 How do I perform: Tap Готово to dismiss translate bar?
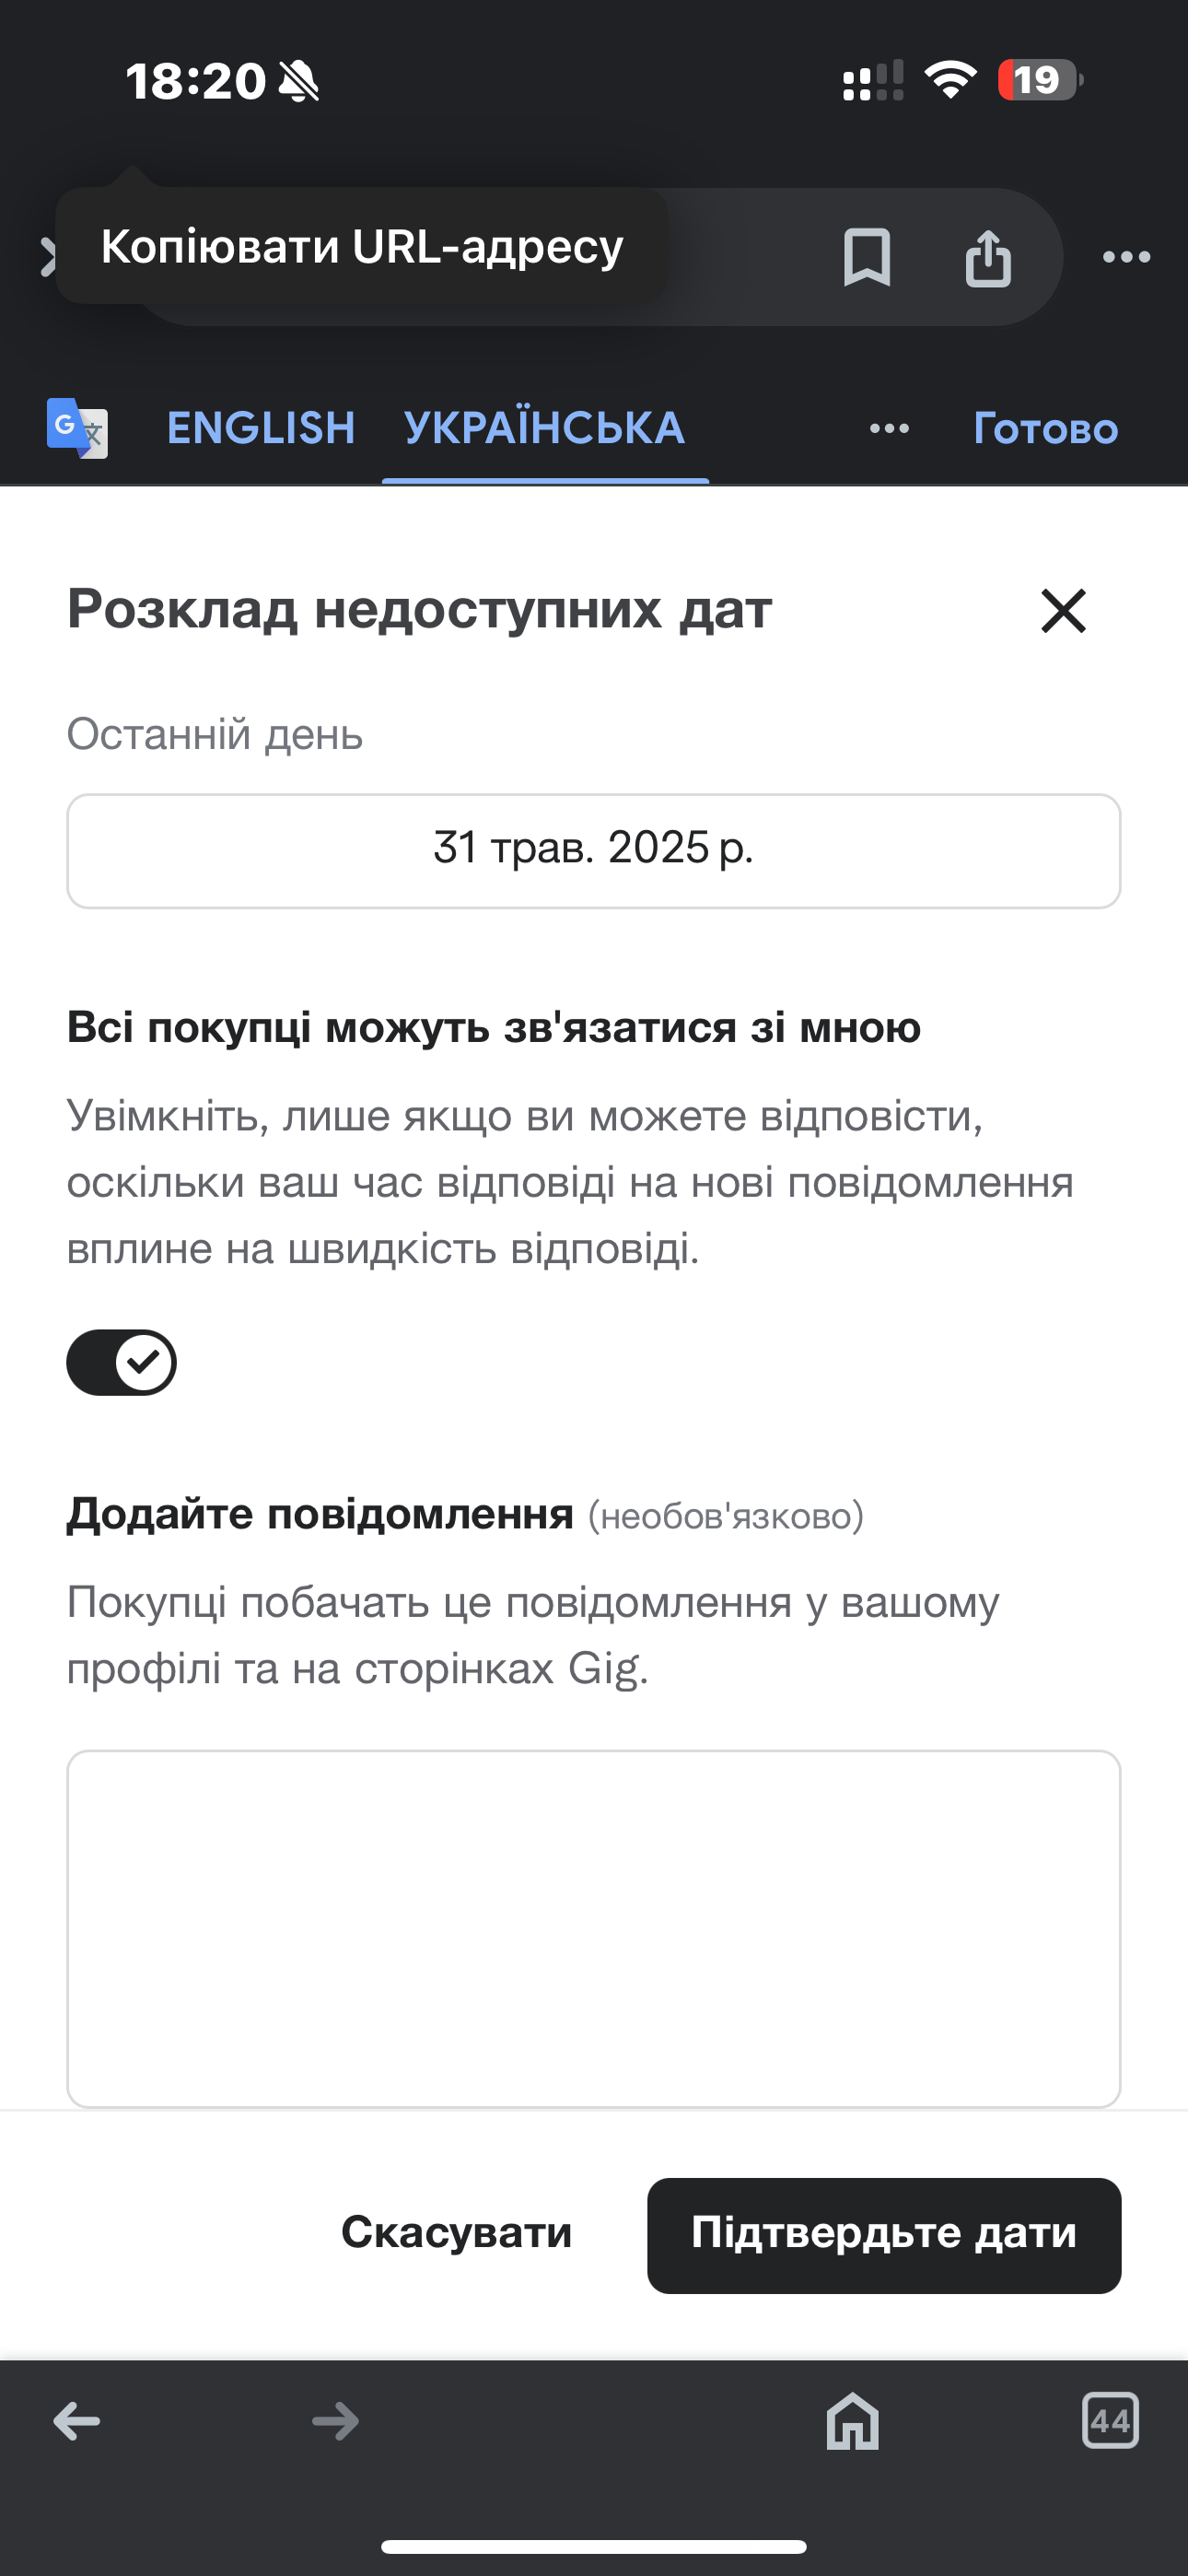coord(1046,428)
